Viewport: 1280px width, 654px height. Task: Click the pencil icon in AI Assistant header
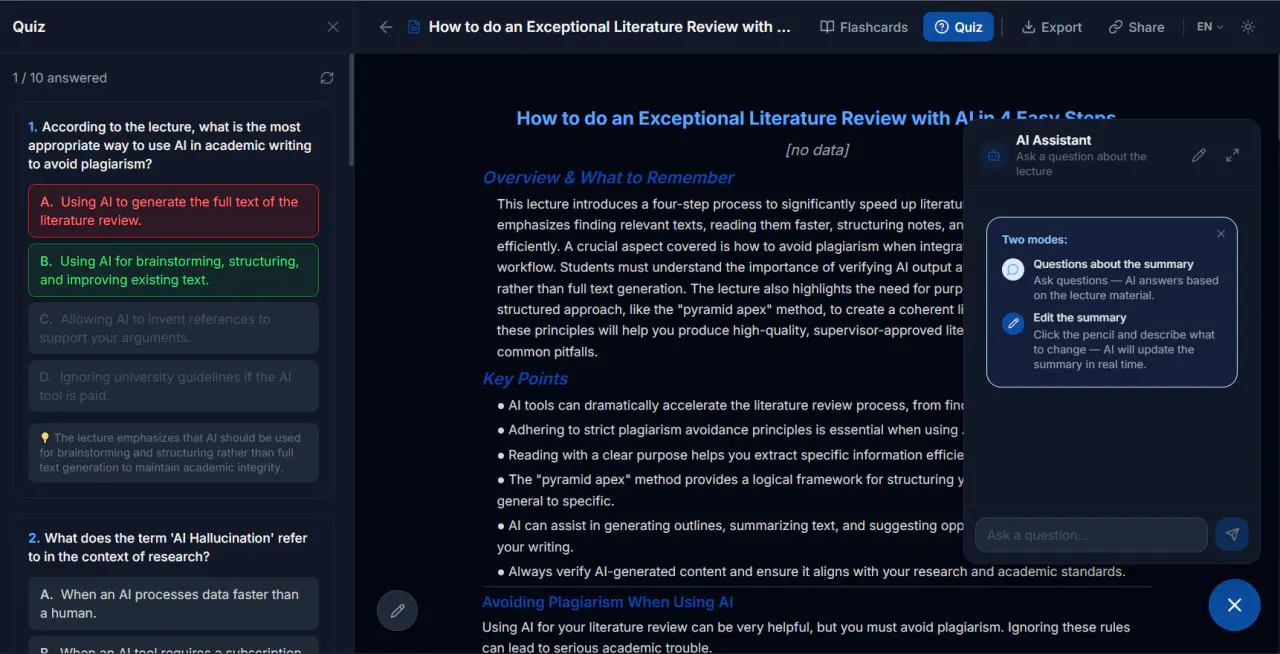pyautogui.click(x=1199, y=155)
